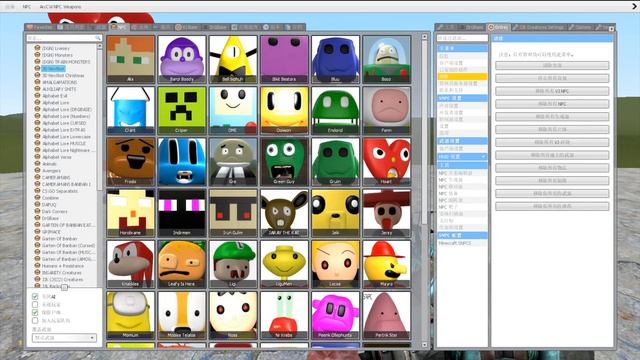This screenshot has height=360, width=640.
Task: Select the green Creeper face icon
Action: point(182,111)
